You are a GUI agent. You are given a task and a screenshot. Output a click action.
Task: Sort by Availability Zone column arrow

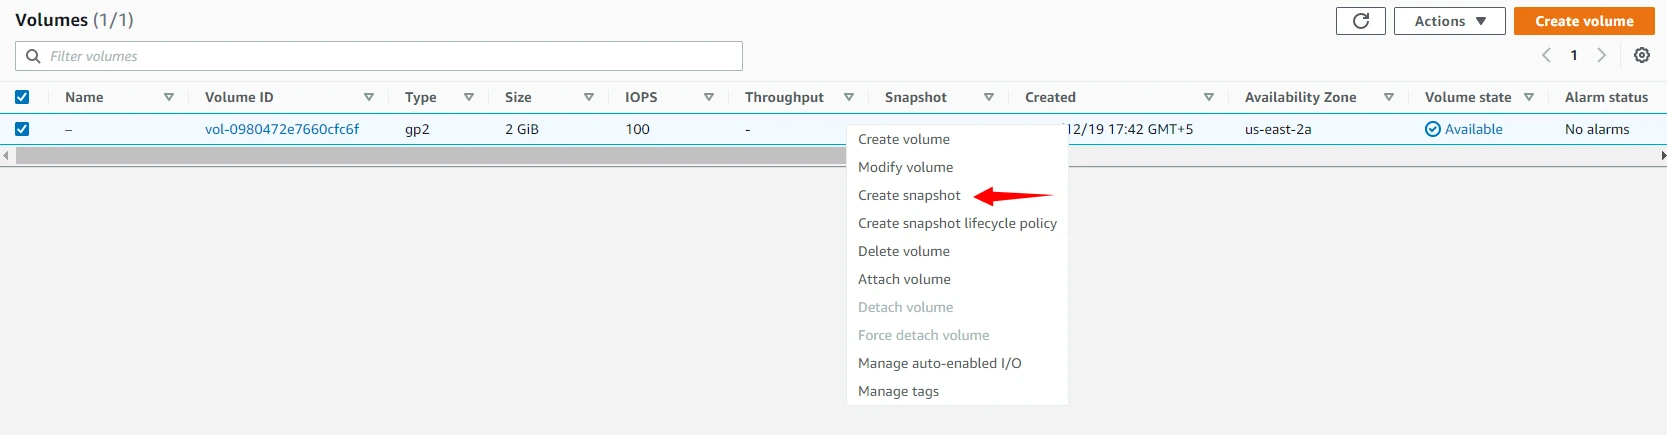pos(1388,97)
